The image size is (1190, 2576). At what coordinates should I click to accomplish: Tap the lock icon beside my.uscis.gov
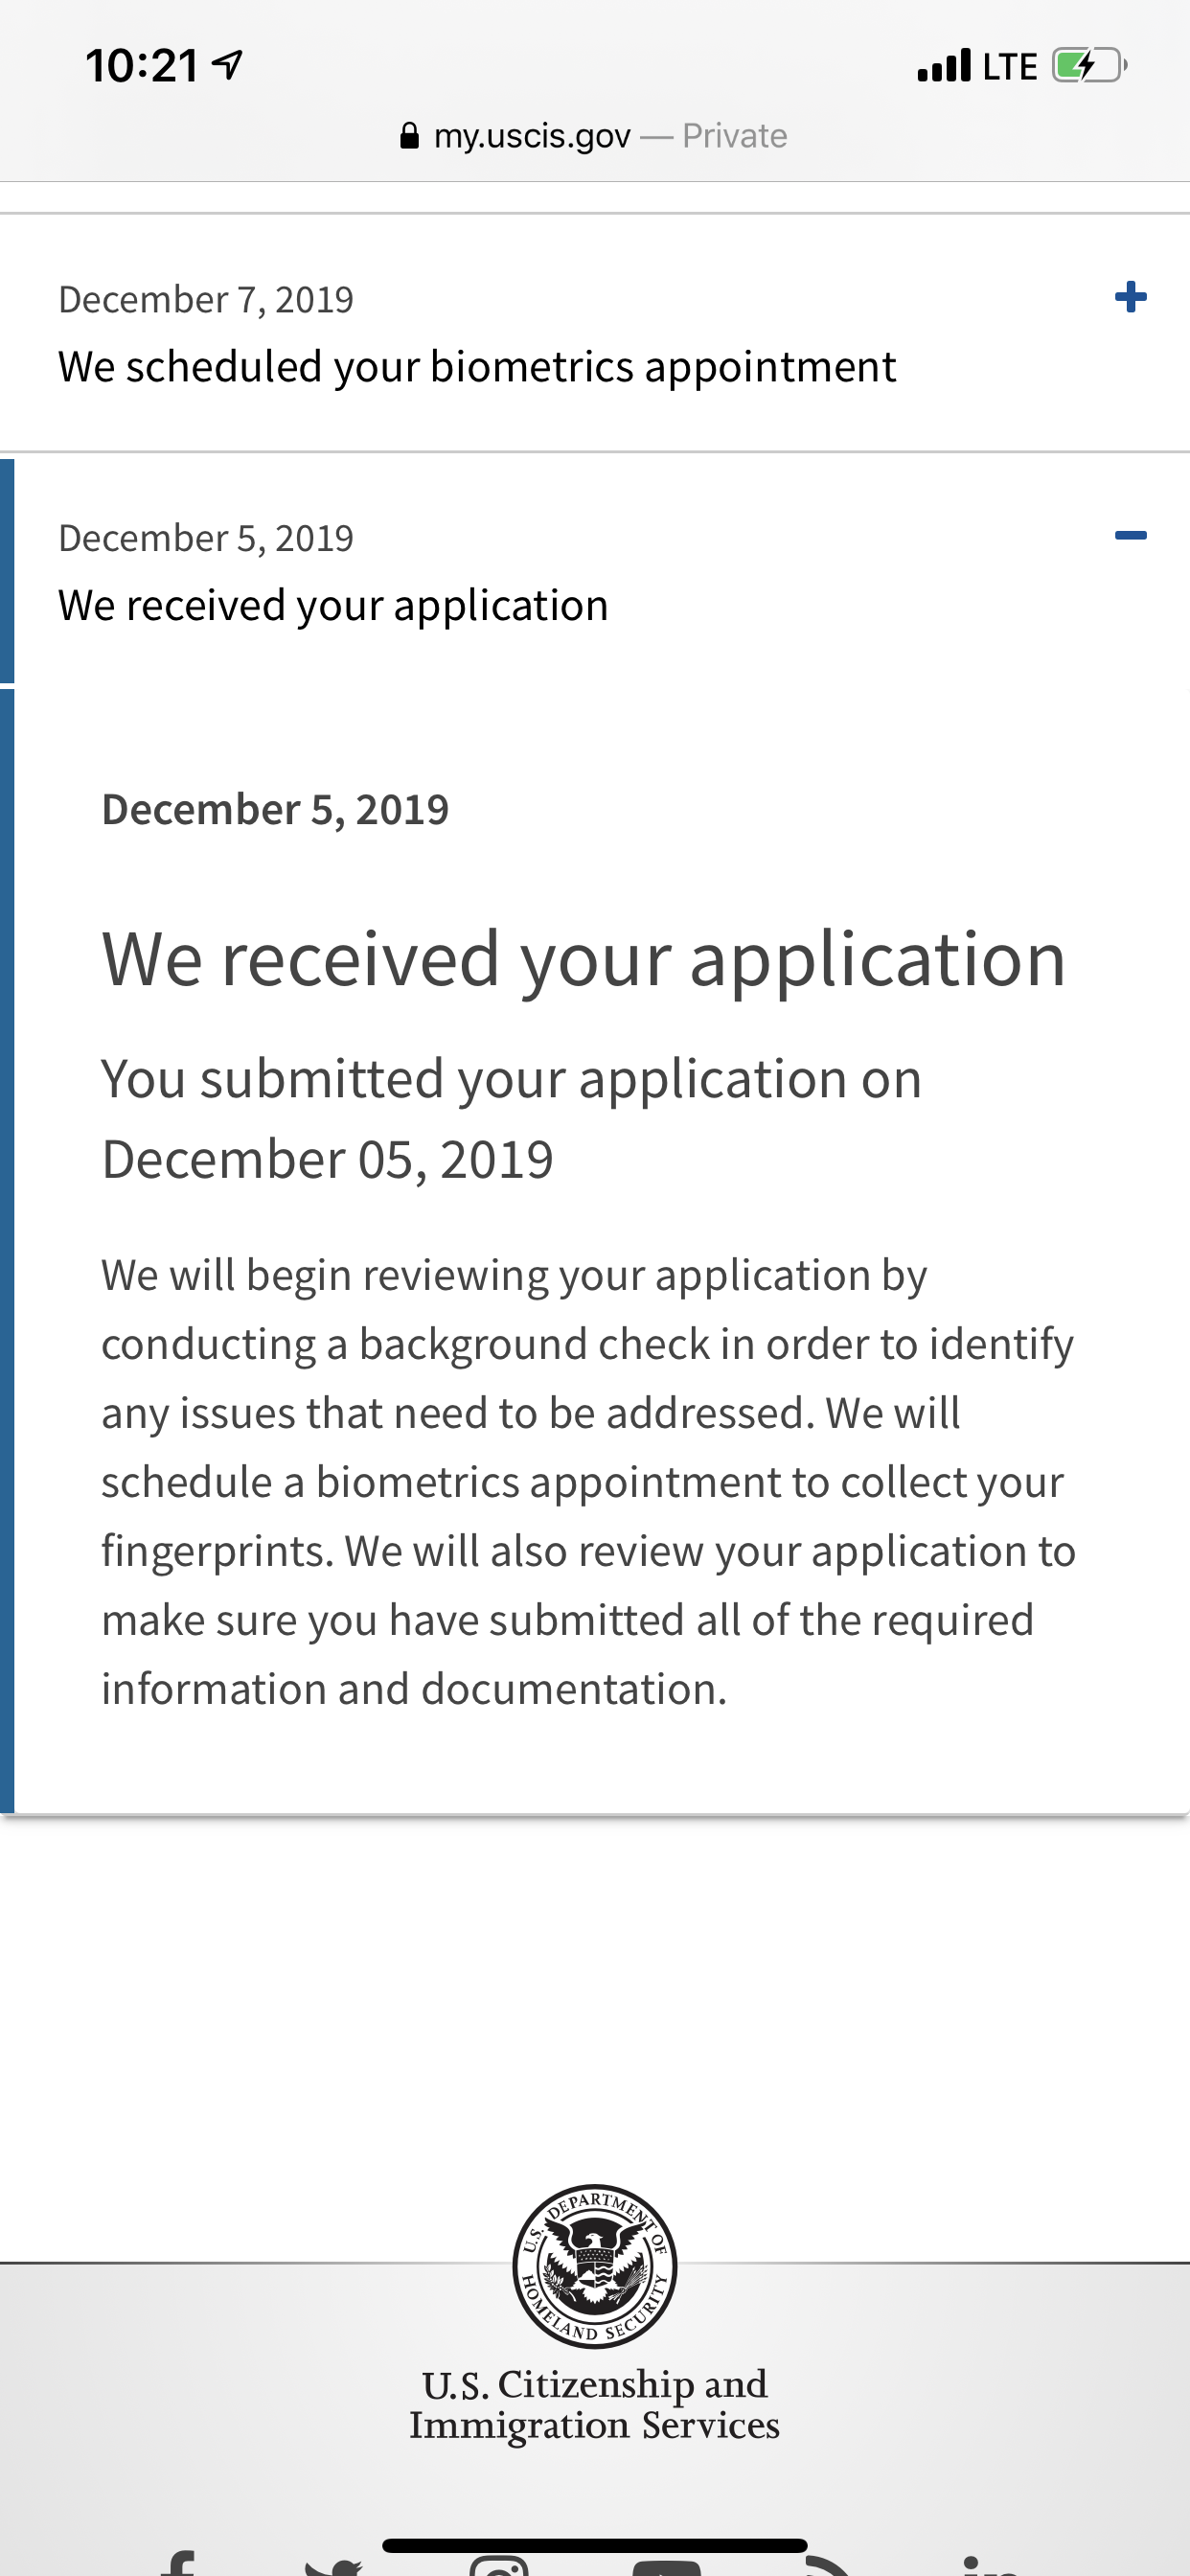tap(409, 136)
